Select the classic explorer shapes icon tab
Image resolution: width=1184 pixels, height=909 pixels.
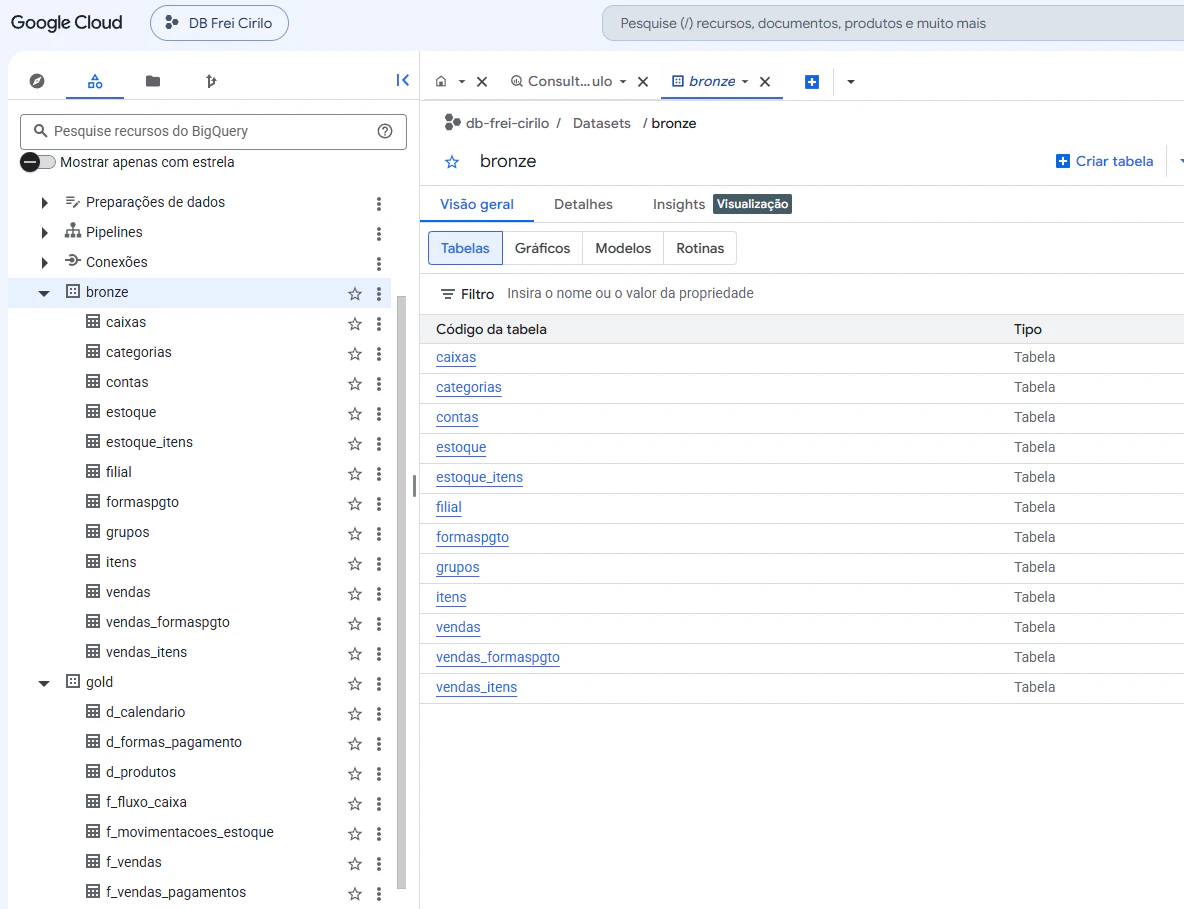click(x=95, y=81)
